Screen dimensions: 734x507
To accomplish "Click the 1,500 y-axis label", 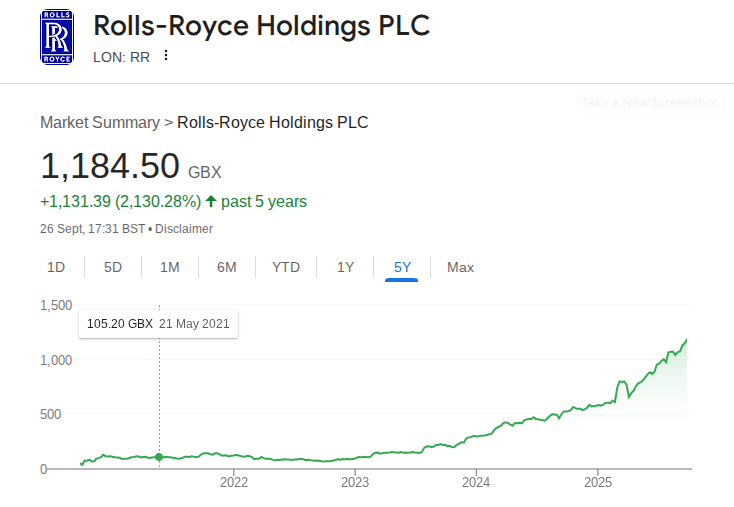I will [56, 306].
